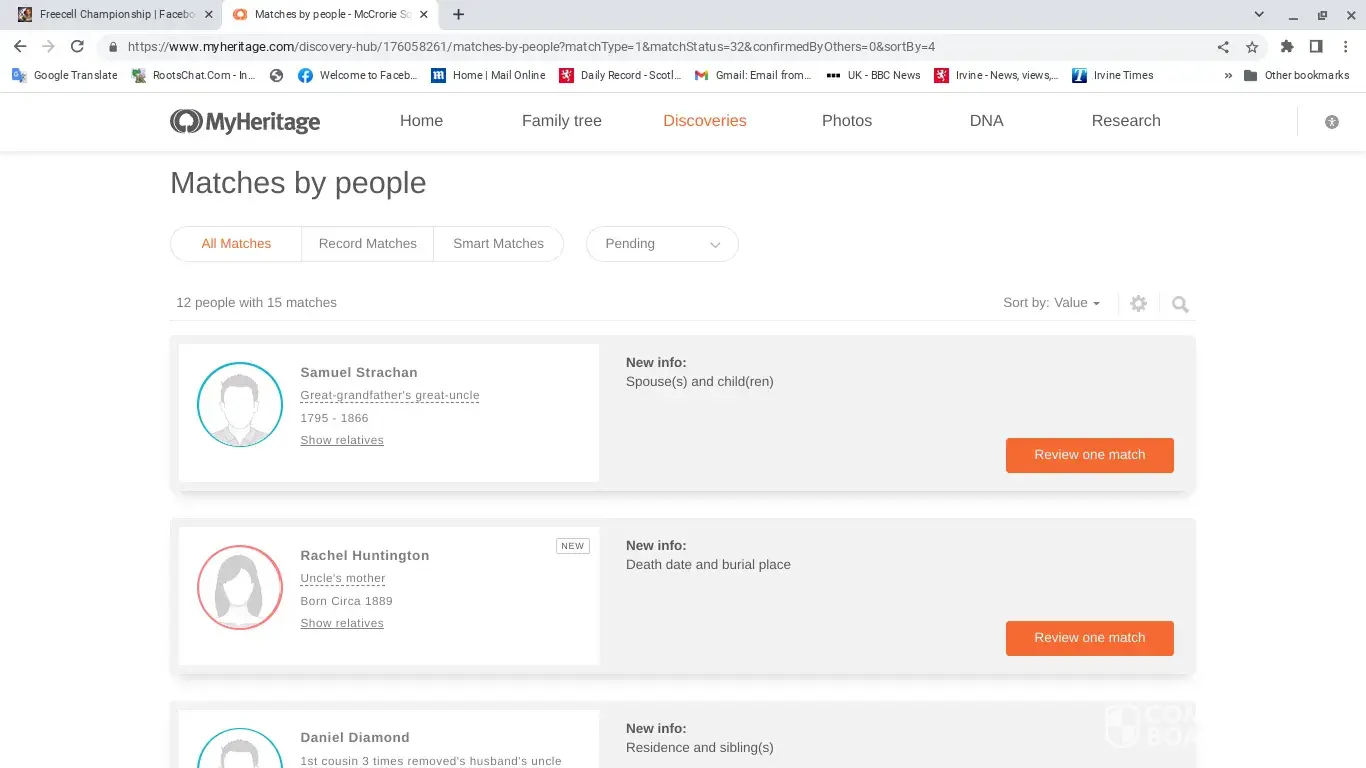The image size is (1366, 768).
Task: Show relatives of Rachel Huntington
Action: tap(342, 623)
